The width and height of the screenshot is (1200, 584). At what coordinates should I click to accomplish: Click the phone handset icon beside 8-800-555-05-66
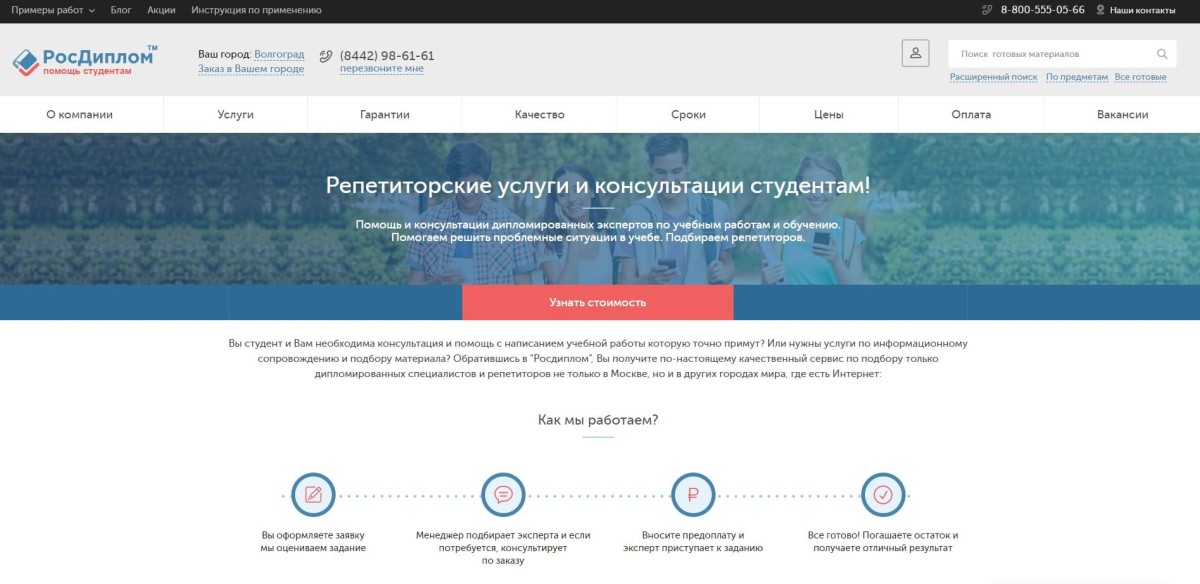989,10
